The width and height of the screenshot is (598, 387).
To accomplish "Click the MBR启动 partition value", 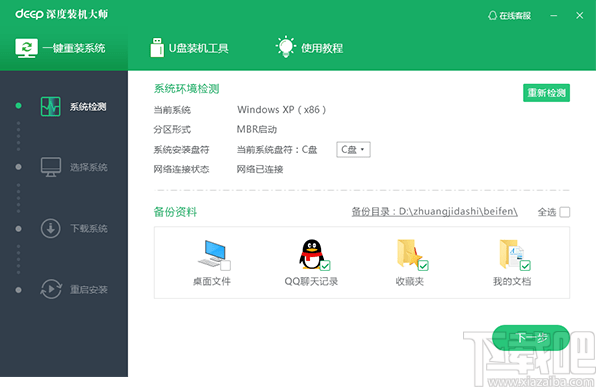I will [x=257, y=130].
